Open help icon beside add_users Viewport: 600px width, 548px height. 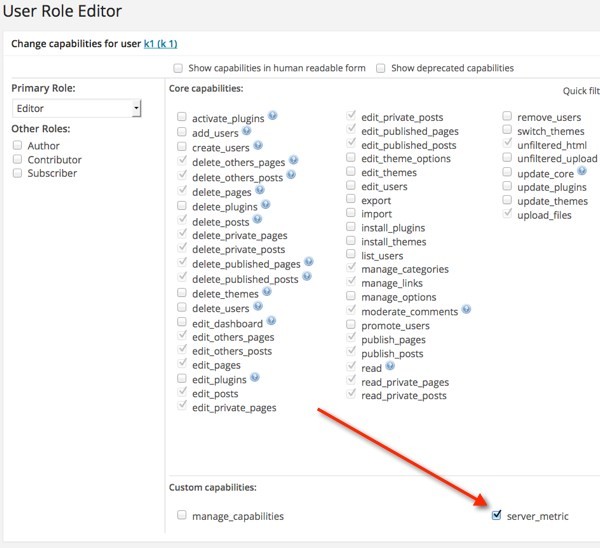[247, 130]
